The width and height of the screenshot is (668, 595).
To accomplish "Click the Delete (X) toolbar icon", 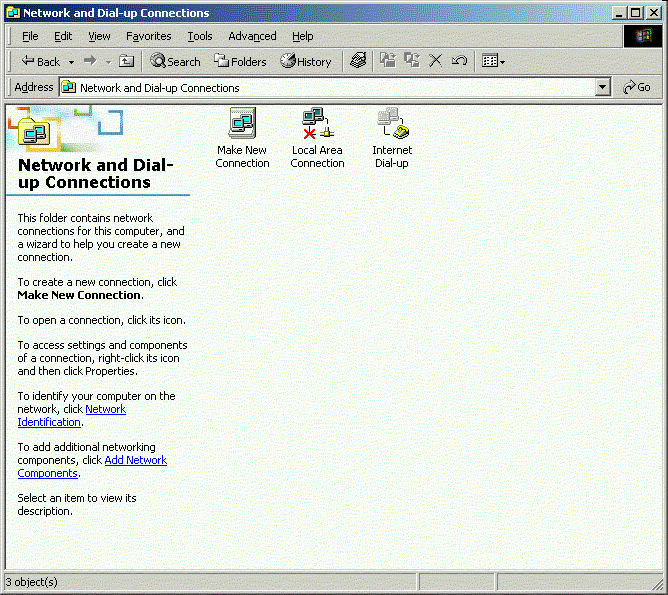I will 435,61.
